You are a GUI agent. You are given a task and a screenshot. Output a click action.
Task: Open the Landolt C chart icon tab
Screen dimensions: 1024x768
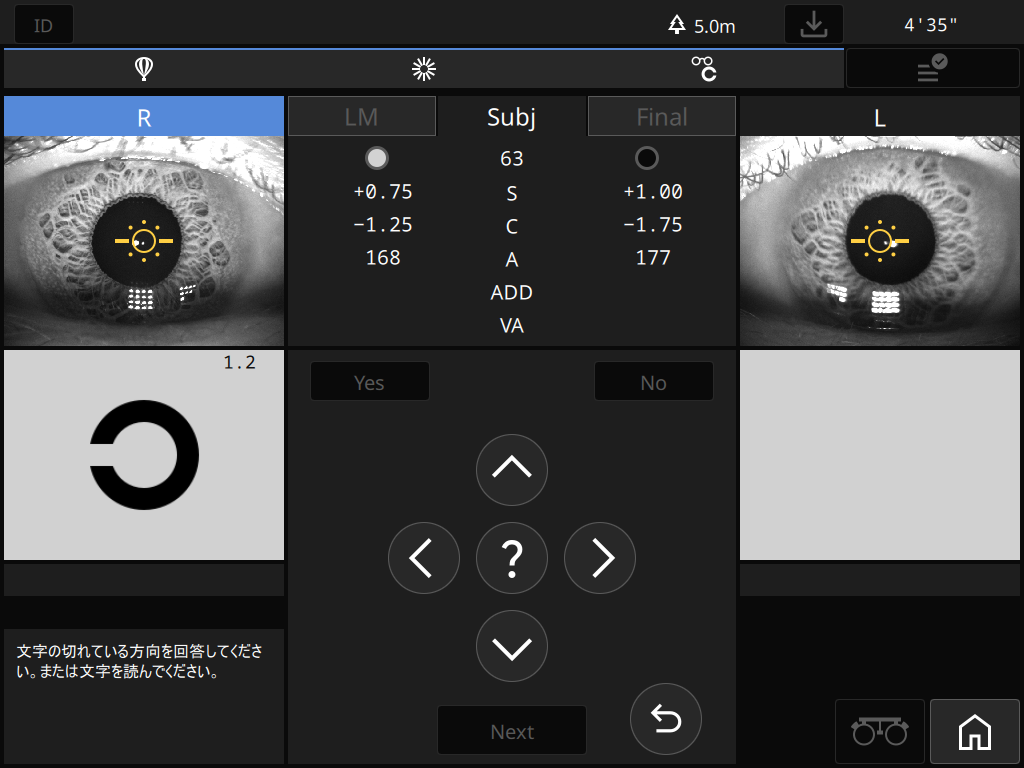704,69
